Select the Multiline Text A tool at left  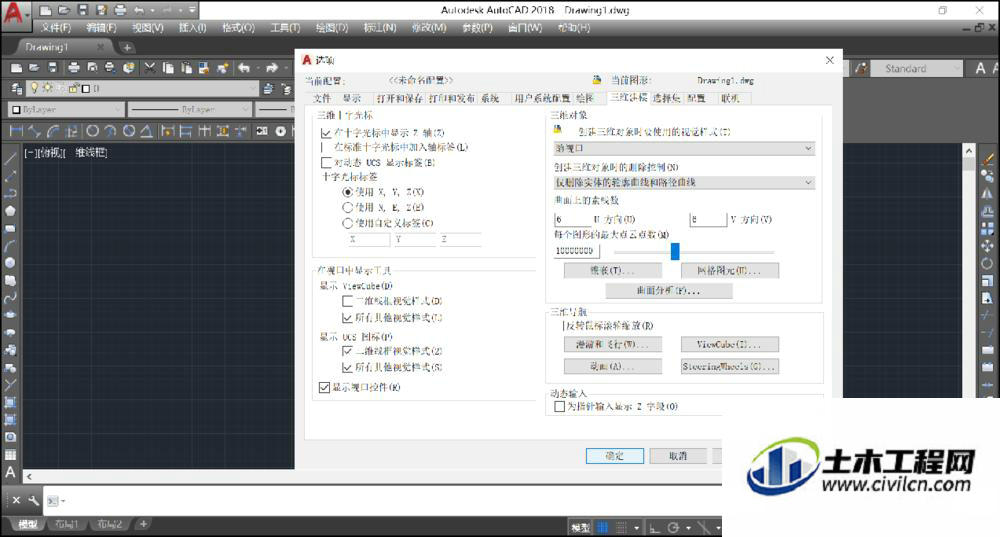coord(10,473)
